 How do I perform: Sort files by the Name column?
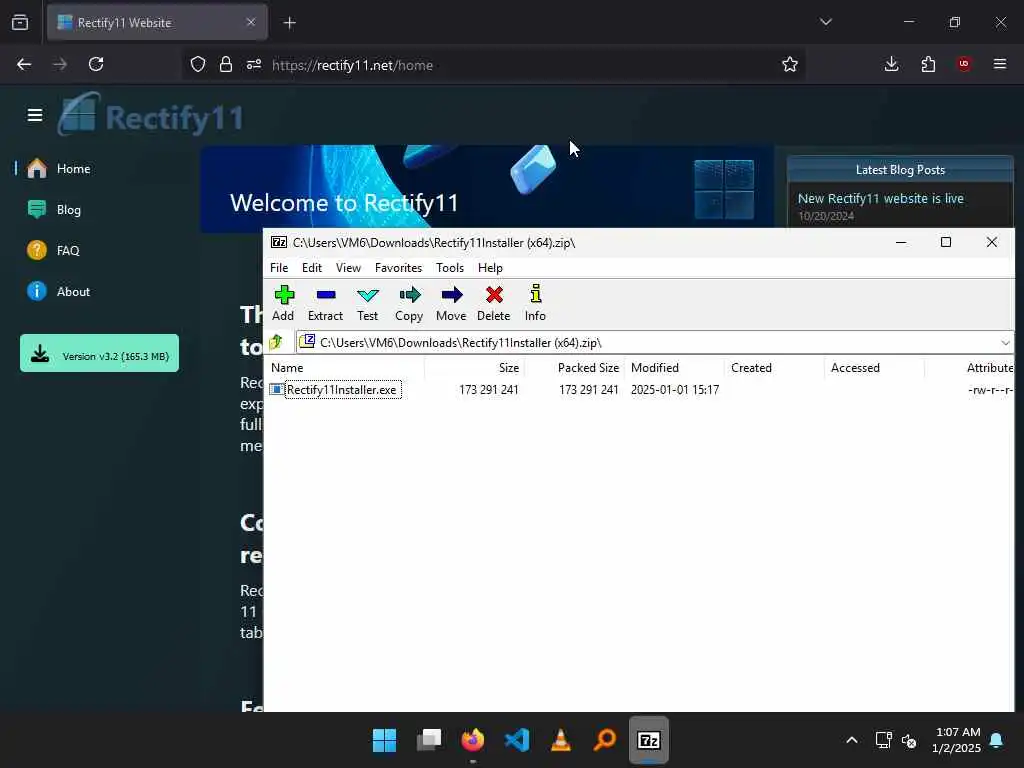point(346,368)
